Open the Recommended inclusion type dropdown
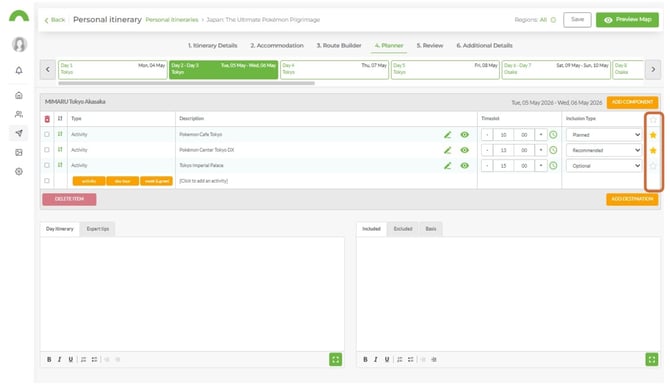Image resolution: width=670 pixels, height=389 pixels. coord(604,150)
